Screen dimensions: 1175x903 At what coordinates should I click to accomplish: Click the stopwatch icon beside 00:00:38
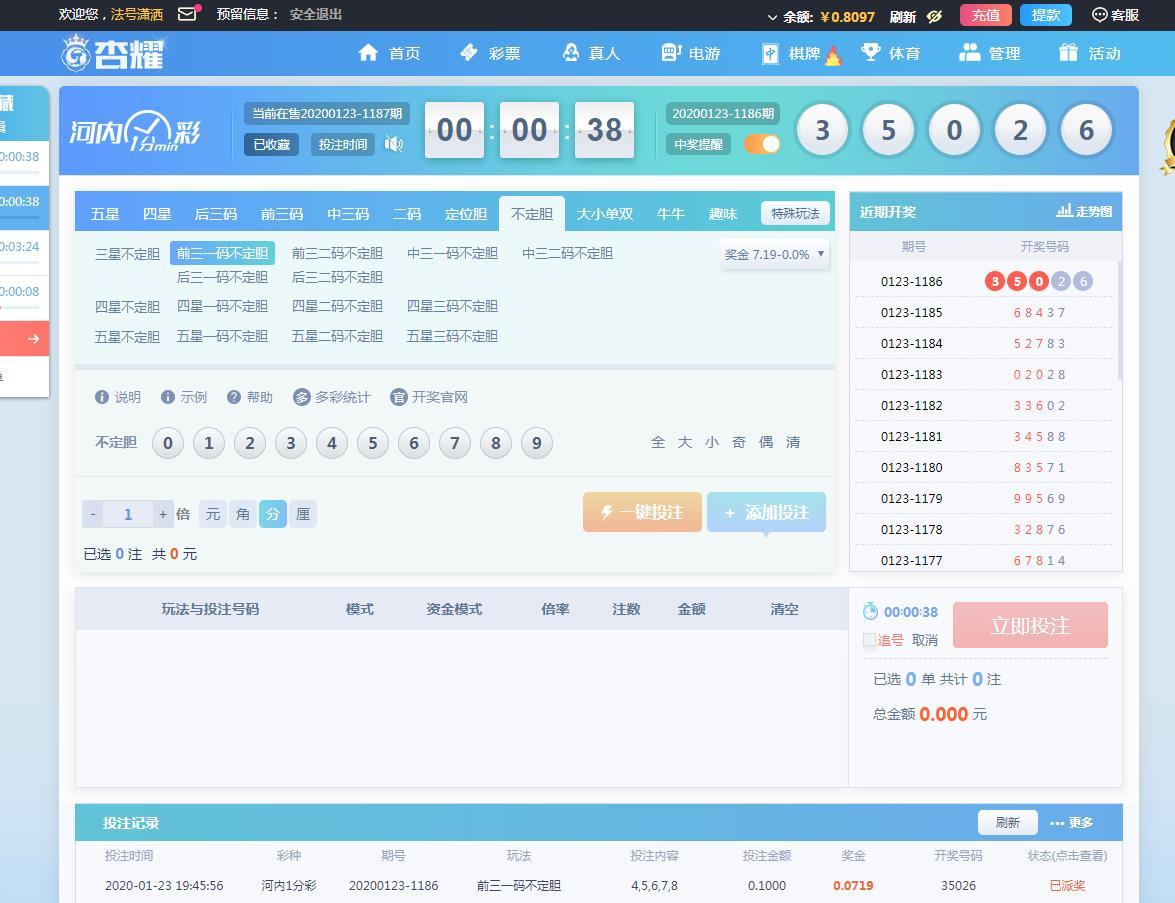(x=870, y=611)
